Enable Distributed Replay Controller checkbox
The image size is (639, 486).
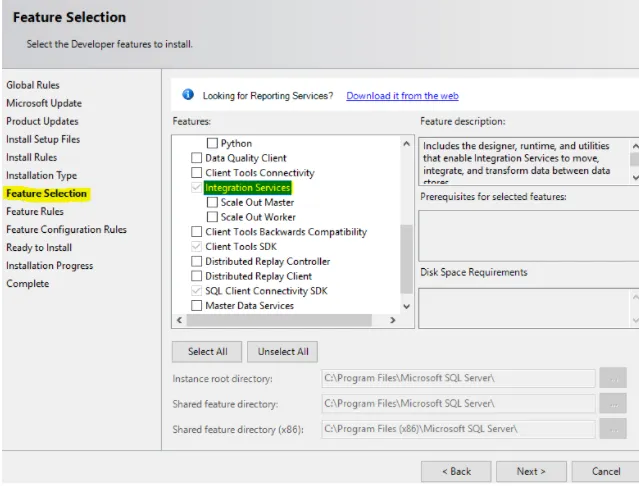point(196,261)
